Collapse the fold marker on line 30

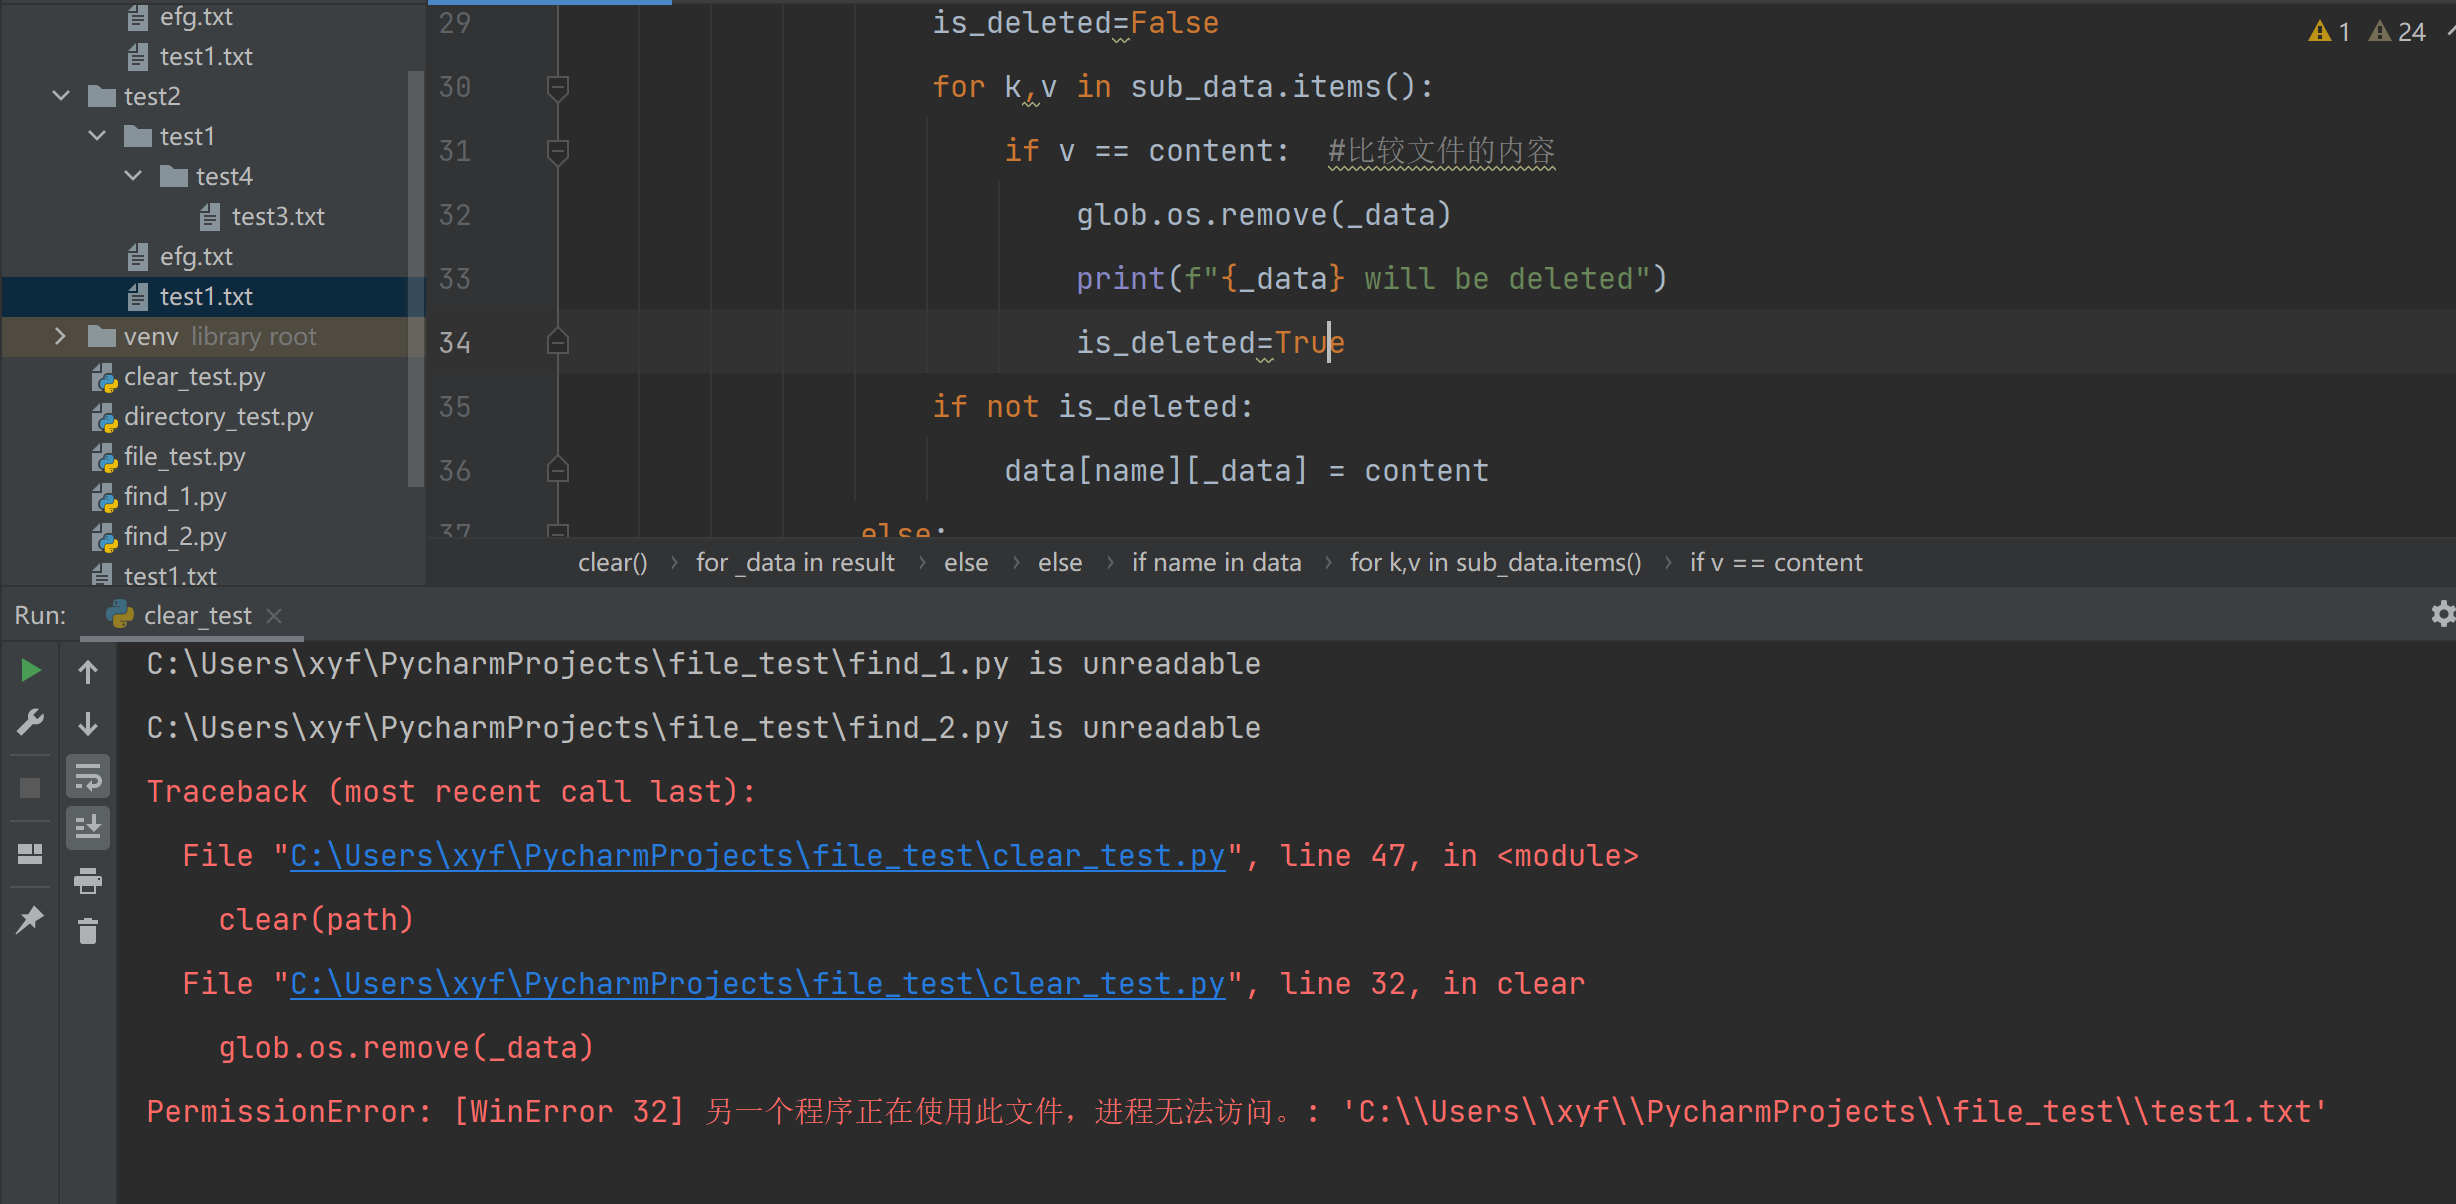(x=558, y=87)
